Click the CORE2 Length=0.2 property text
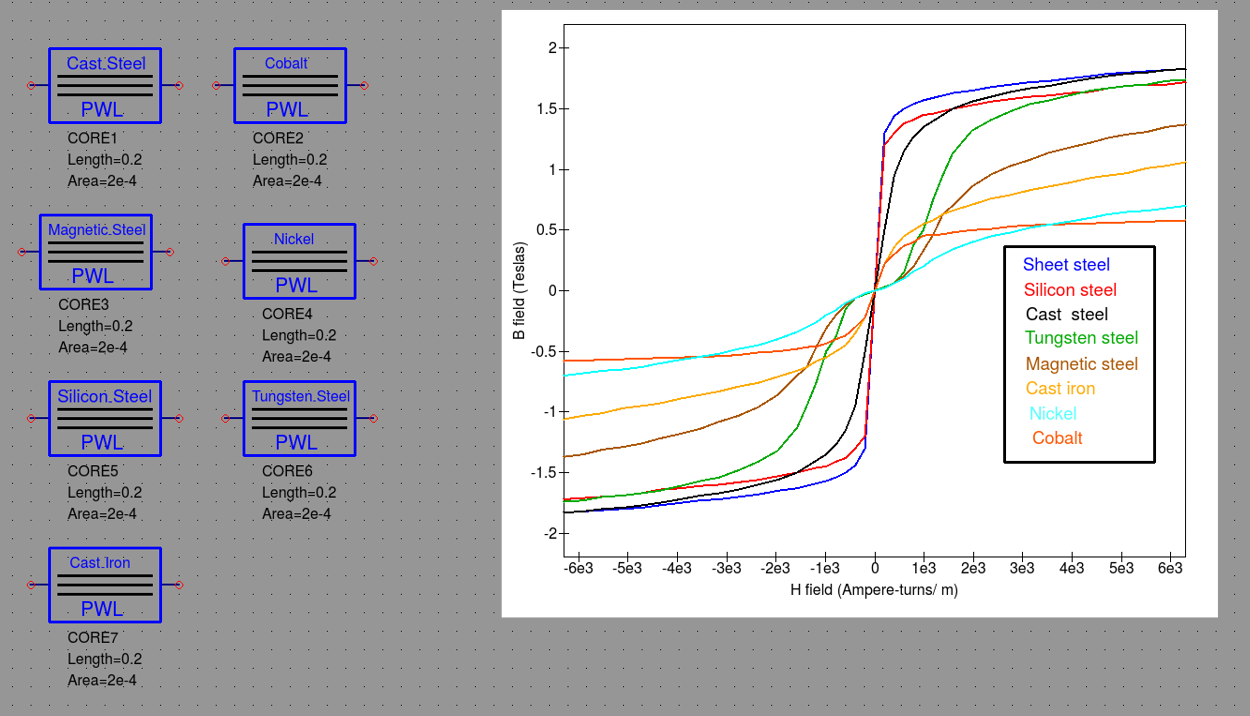1250x716 pixels. tap(290, 160)
